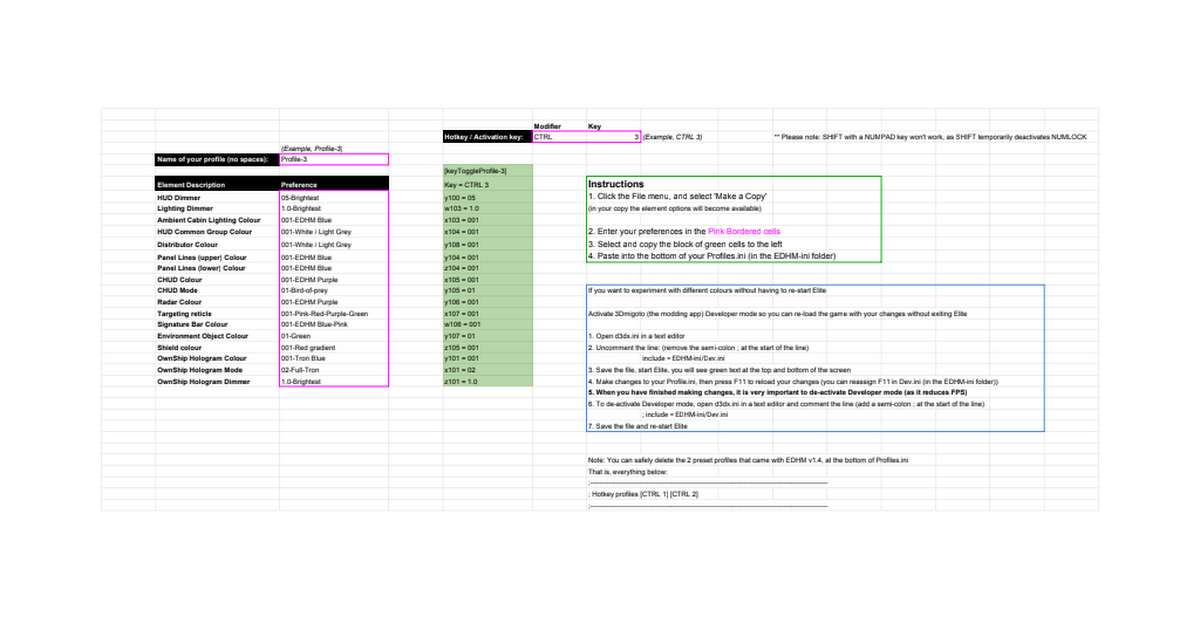Select the green 'Key = CTRL 3' cell
This screenshot has width=1200, height=630.
tap(487, 185)
